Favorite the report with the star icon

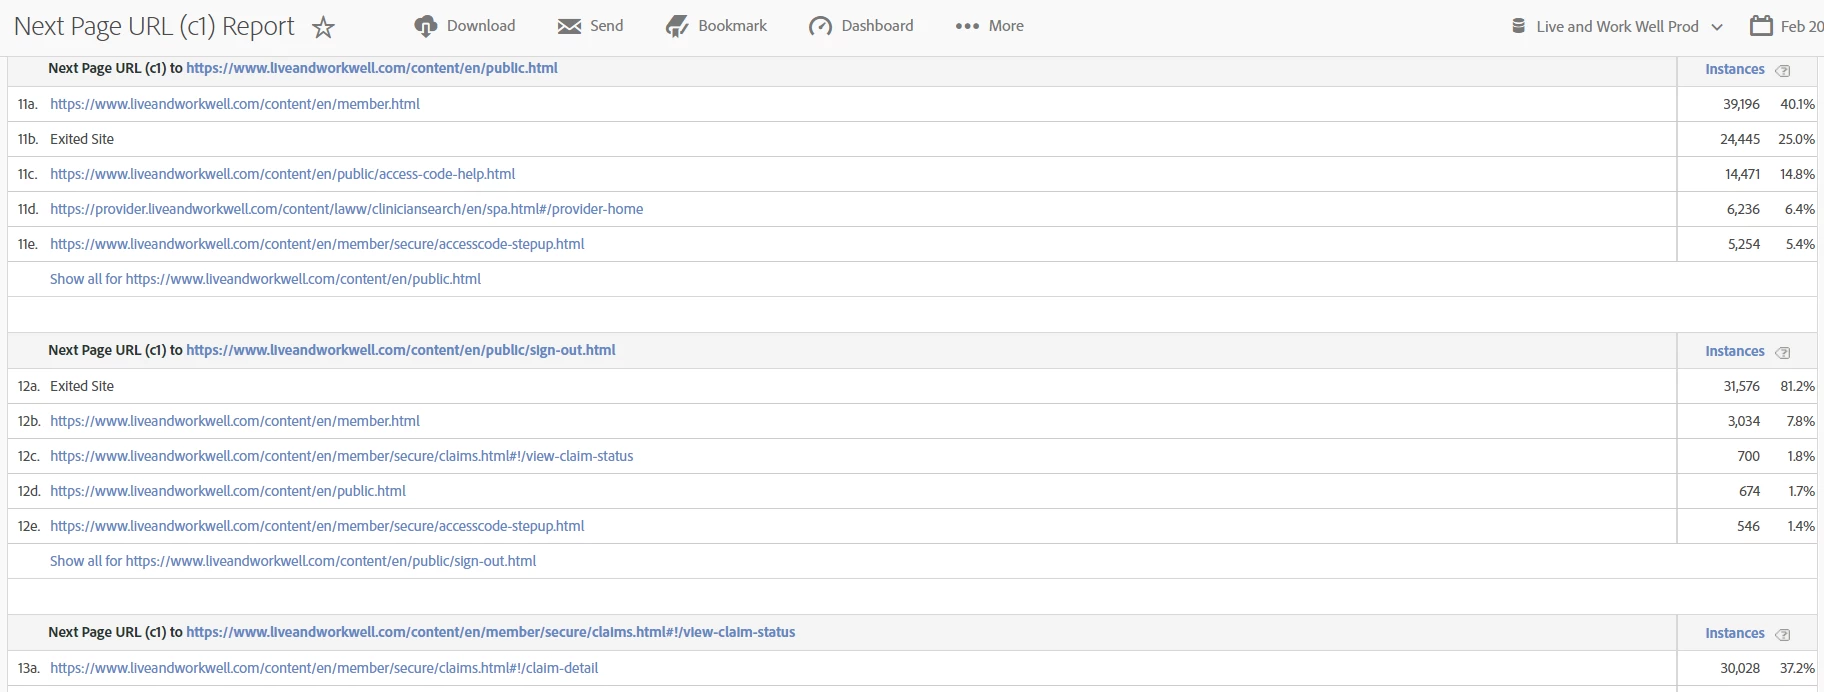(x=323, y=27)
